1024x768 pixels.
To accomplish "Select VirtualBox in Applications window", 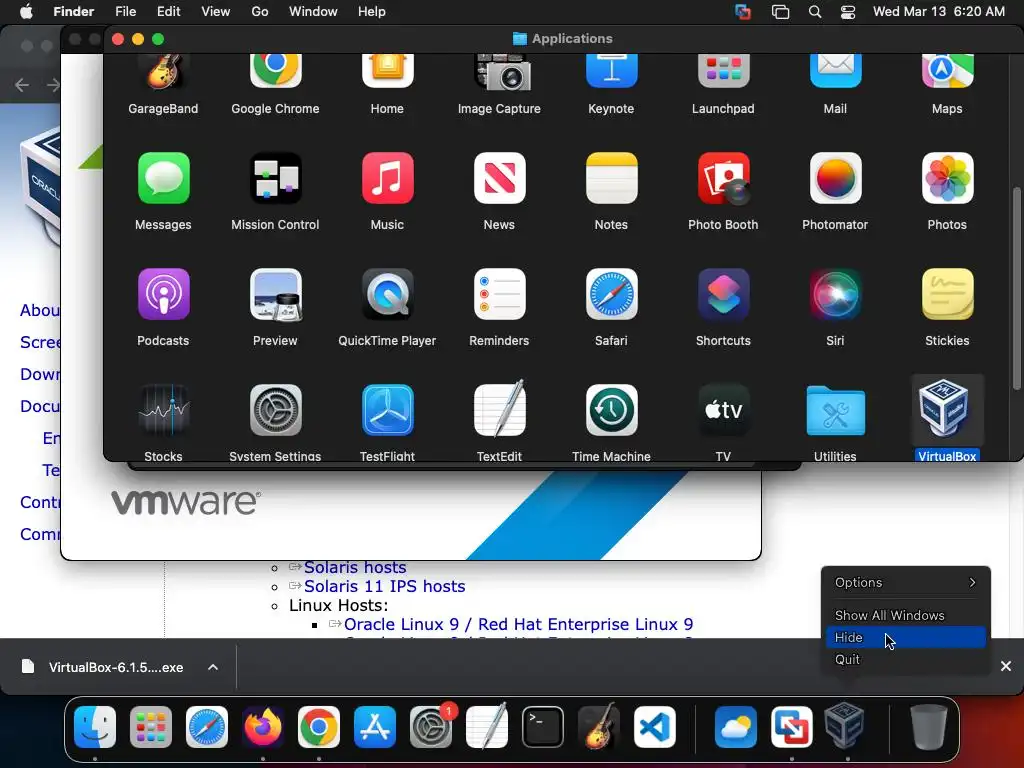I will pyautogui.click(x=948, y=410).
